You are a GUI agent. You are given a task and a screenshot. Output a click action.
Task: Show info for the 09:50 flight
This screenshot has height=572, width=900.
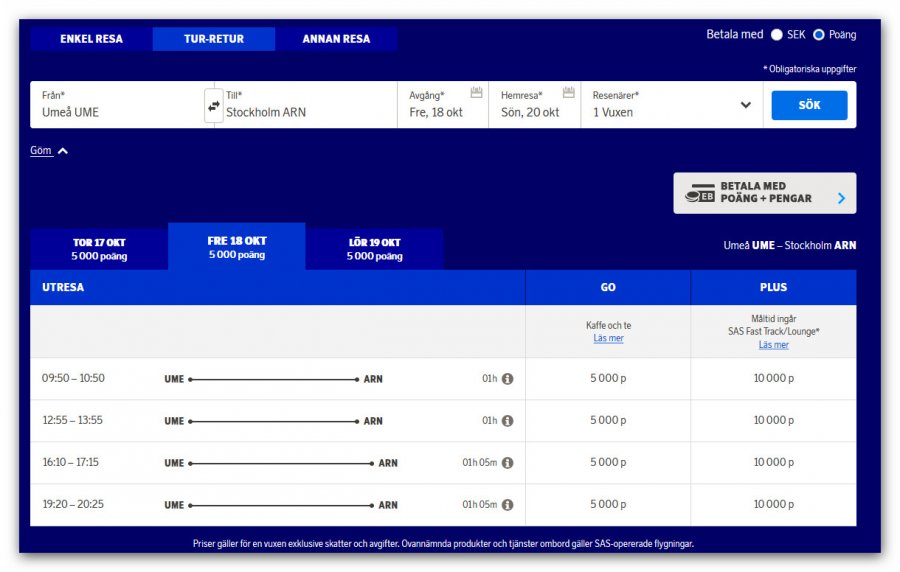point(507,379)
